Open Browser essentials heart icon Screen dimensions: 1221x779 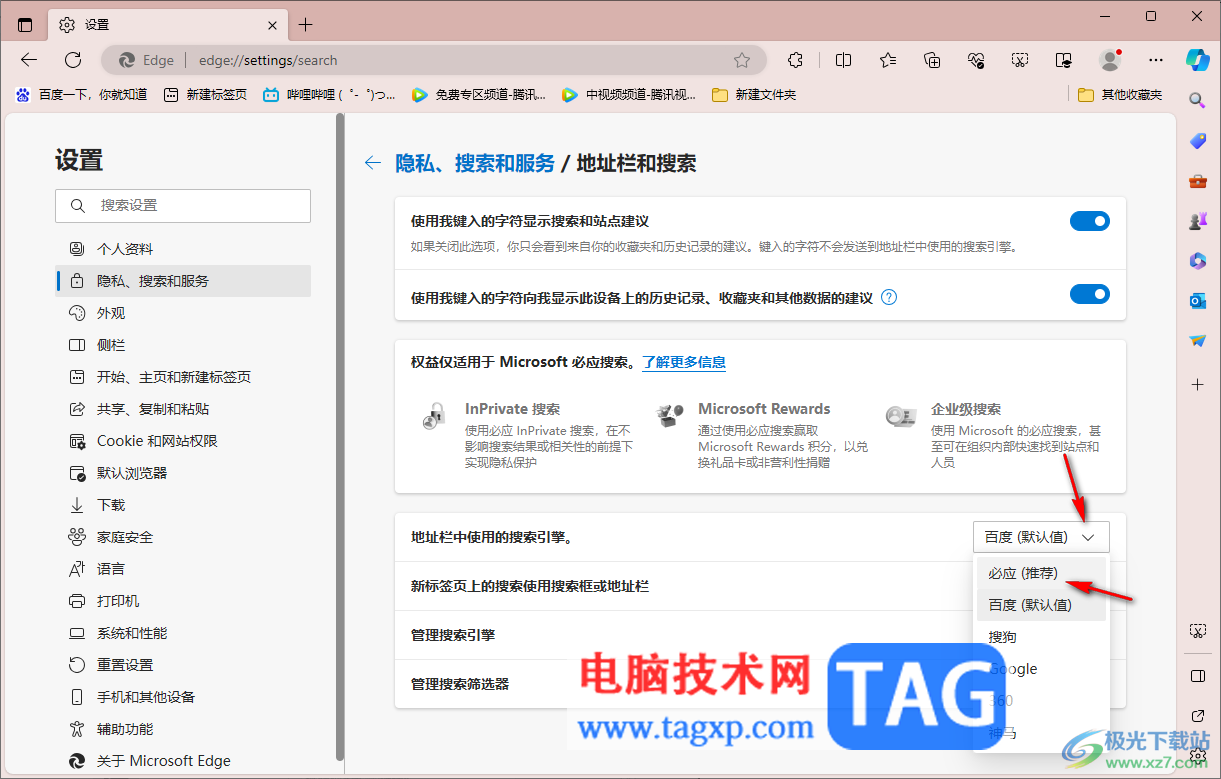[976, 60]
